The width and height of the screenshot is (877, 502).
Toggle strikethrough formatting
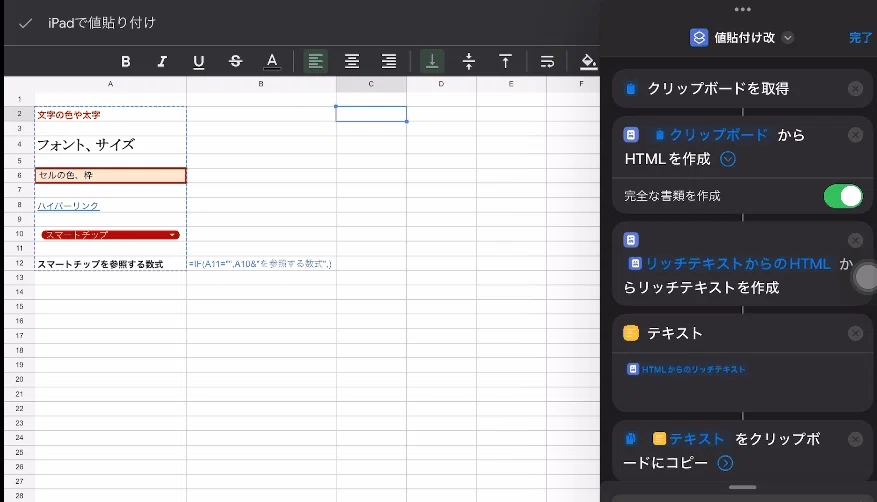pos(235,61)
